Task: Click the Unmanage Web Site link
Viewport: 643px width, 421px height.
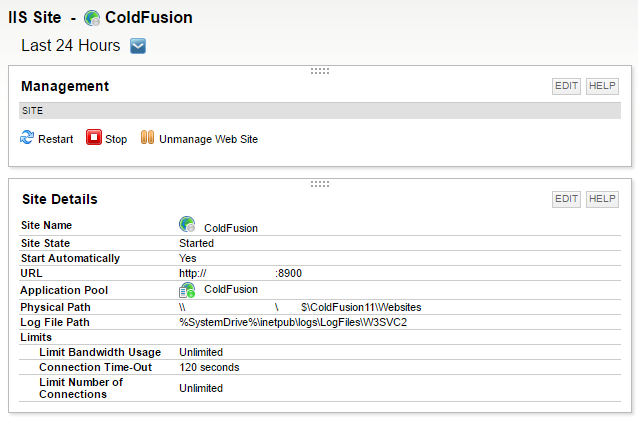Action: pos(208,139)
